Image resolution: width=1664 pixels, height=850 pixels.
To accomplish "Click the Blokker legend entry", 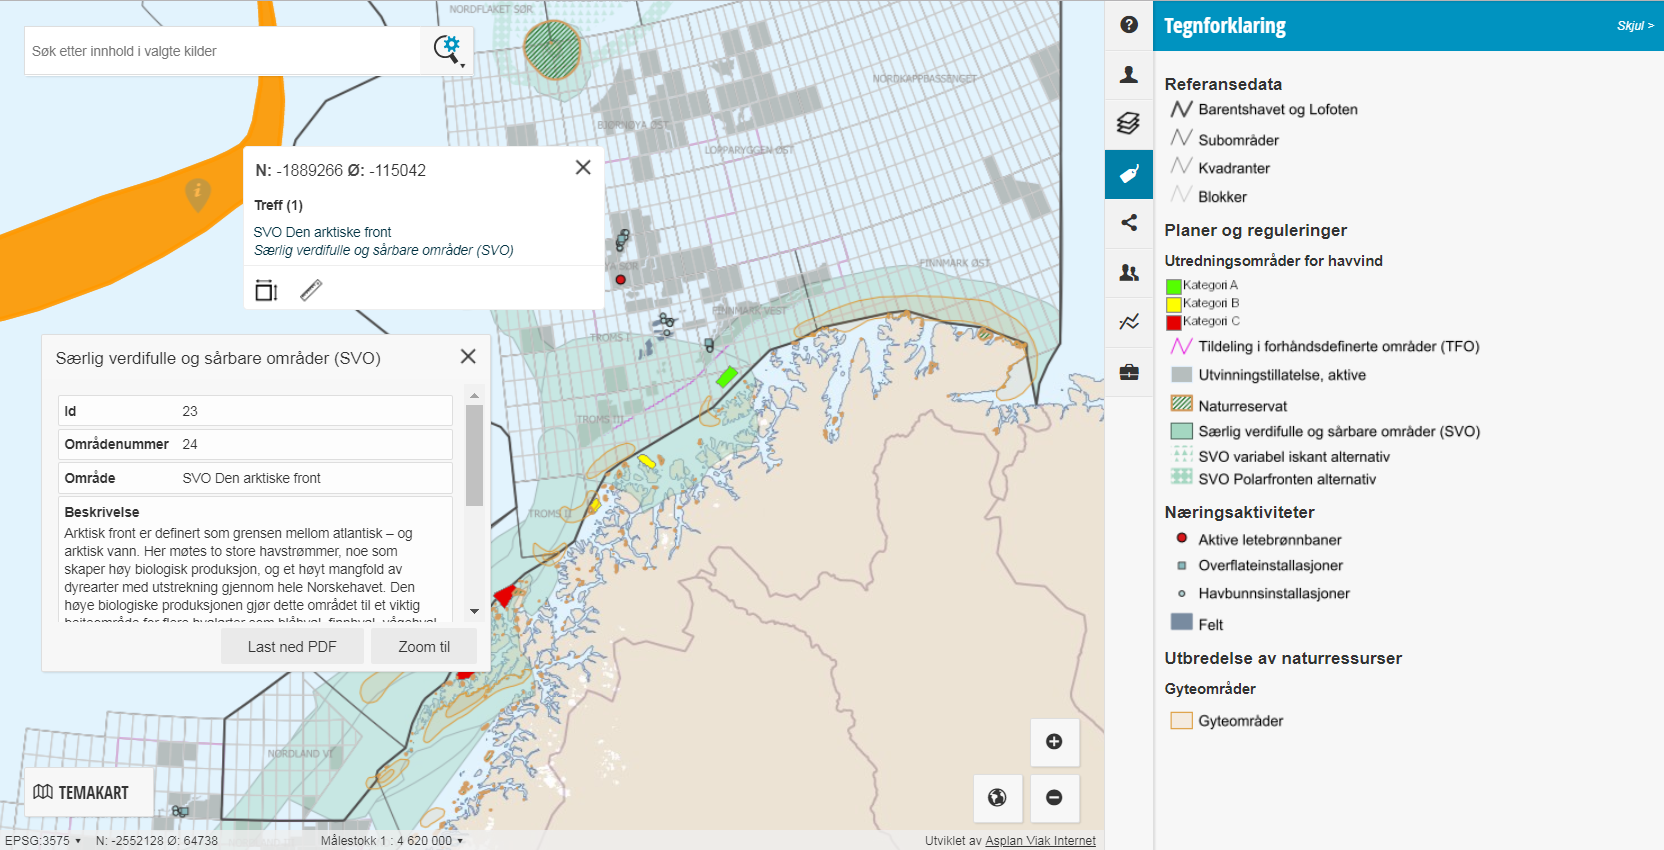I will [1222, 197].
